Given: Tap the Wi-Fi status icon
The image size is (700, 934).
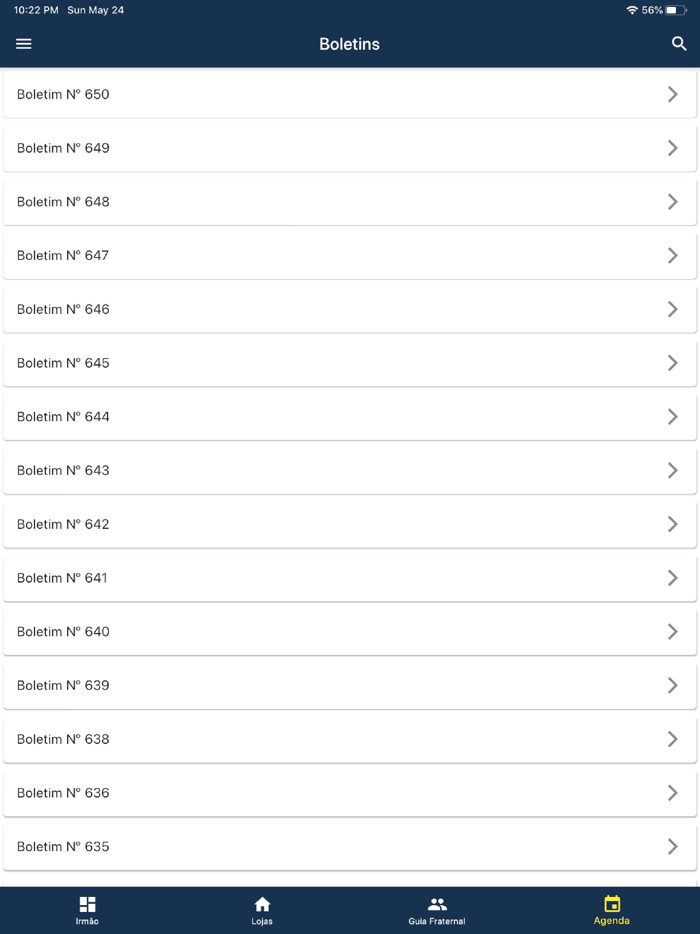Looking at the screenshot, I should point(632,10).
